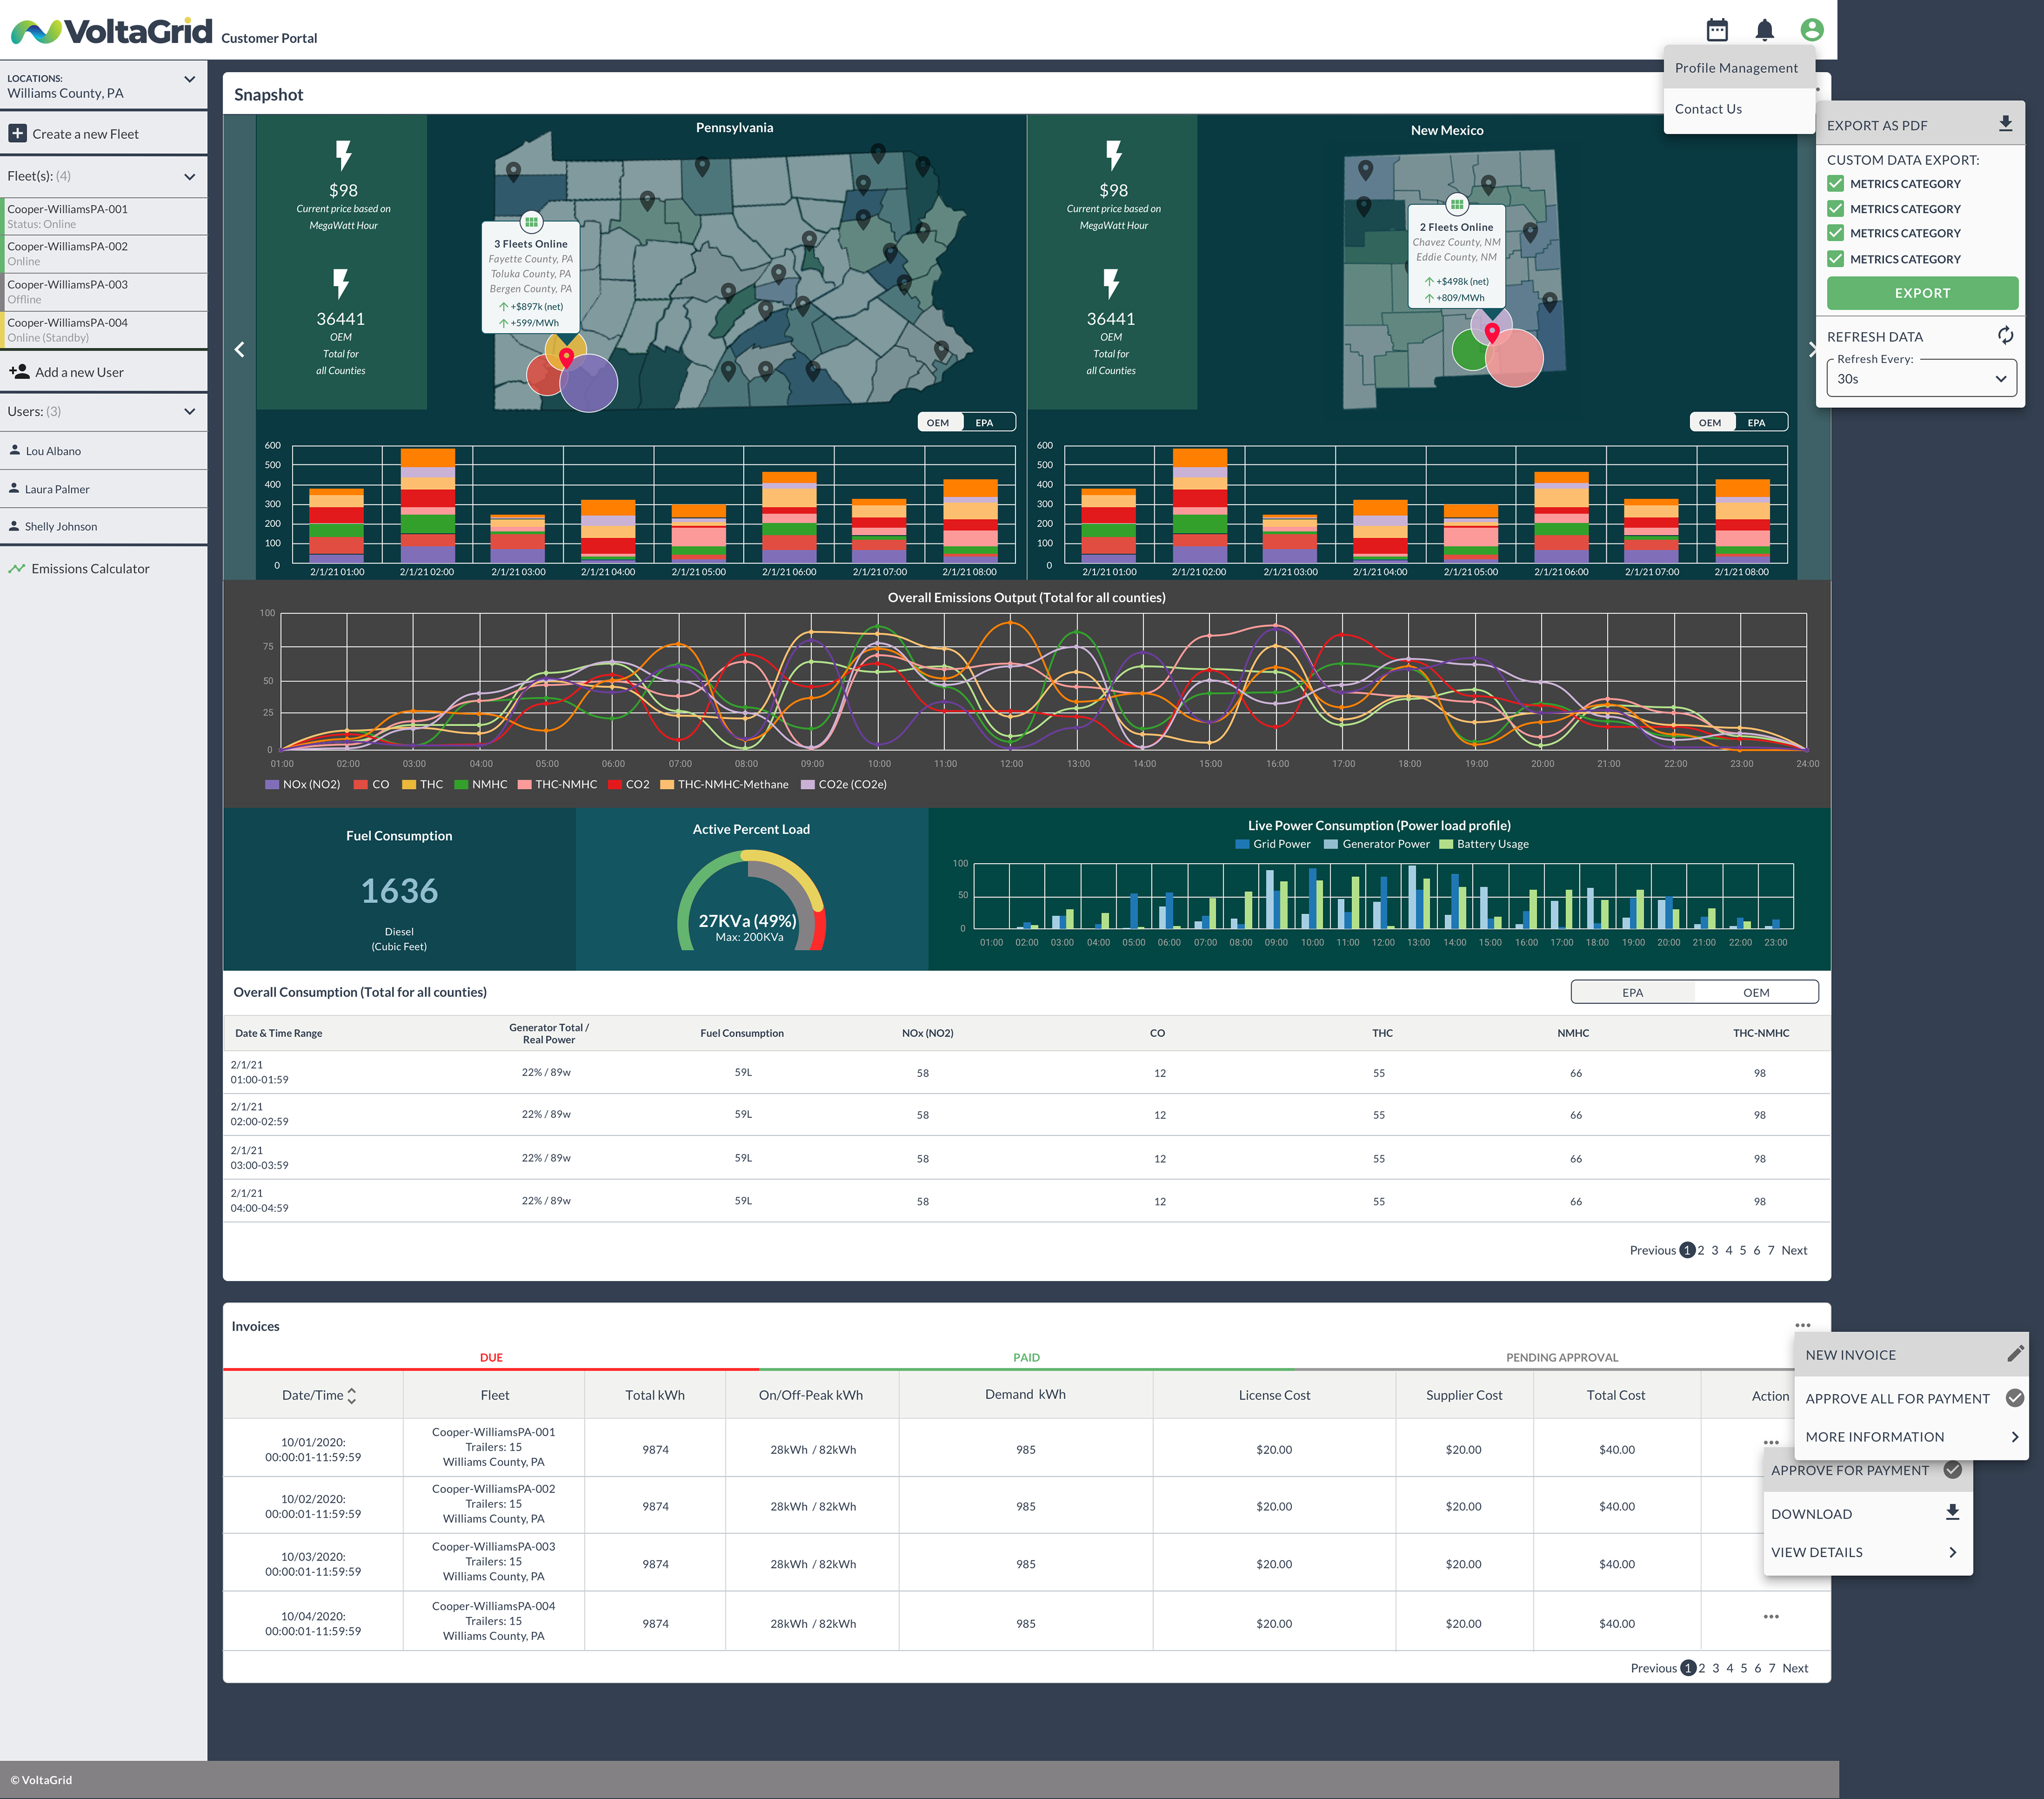The image size is (2044, 1799).
Task: Open the Emissions Calculator
Action: [x=89, y=568]
